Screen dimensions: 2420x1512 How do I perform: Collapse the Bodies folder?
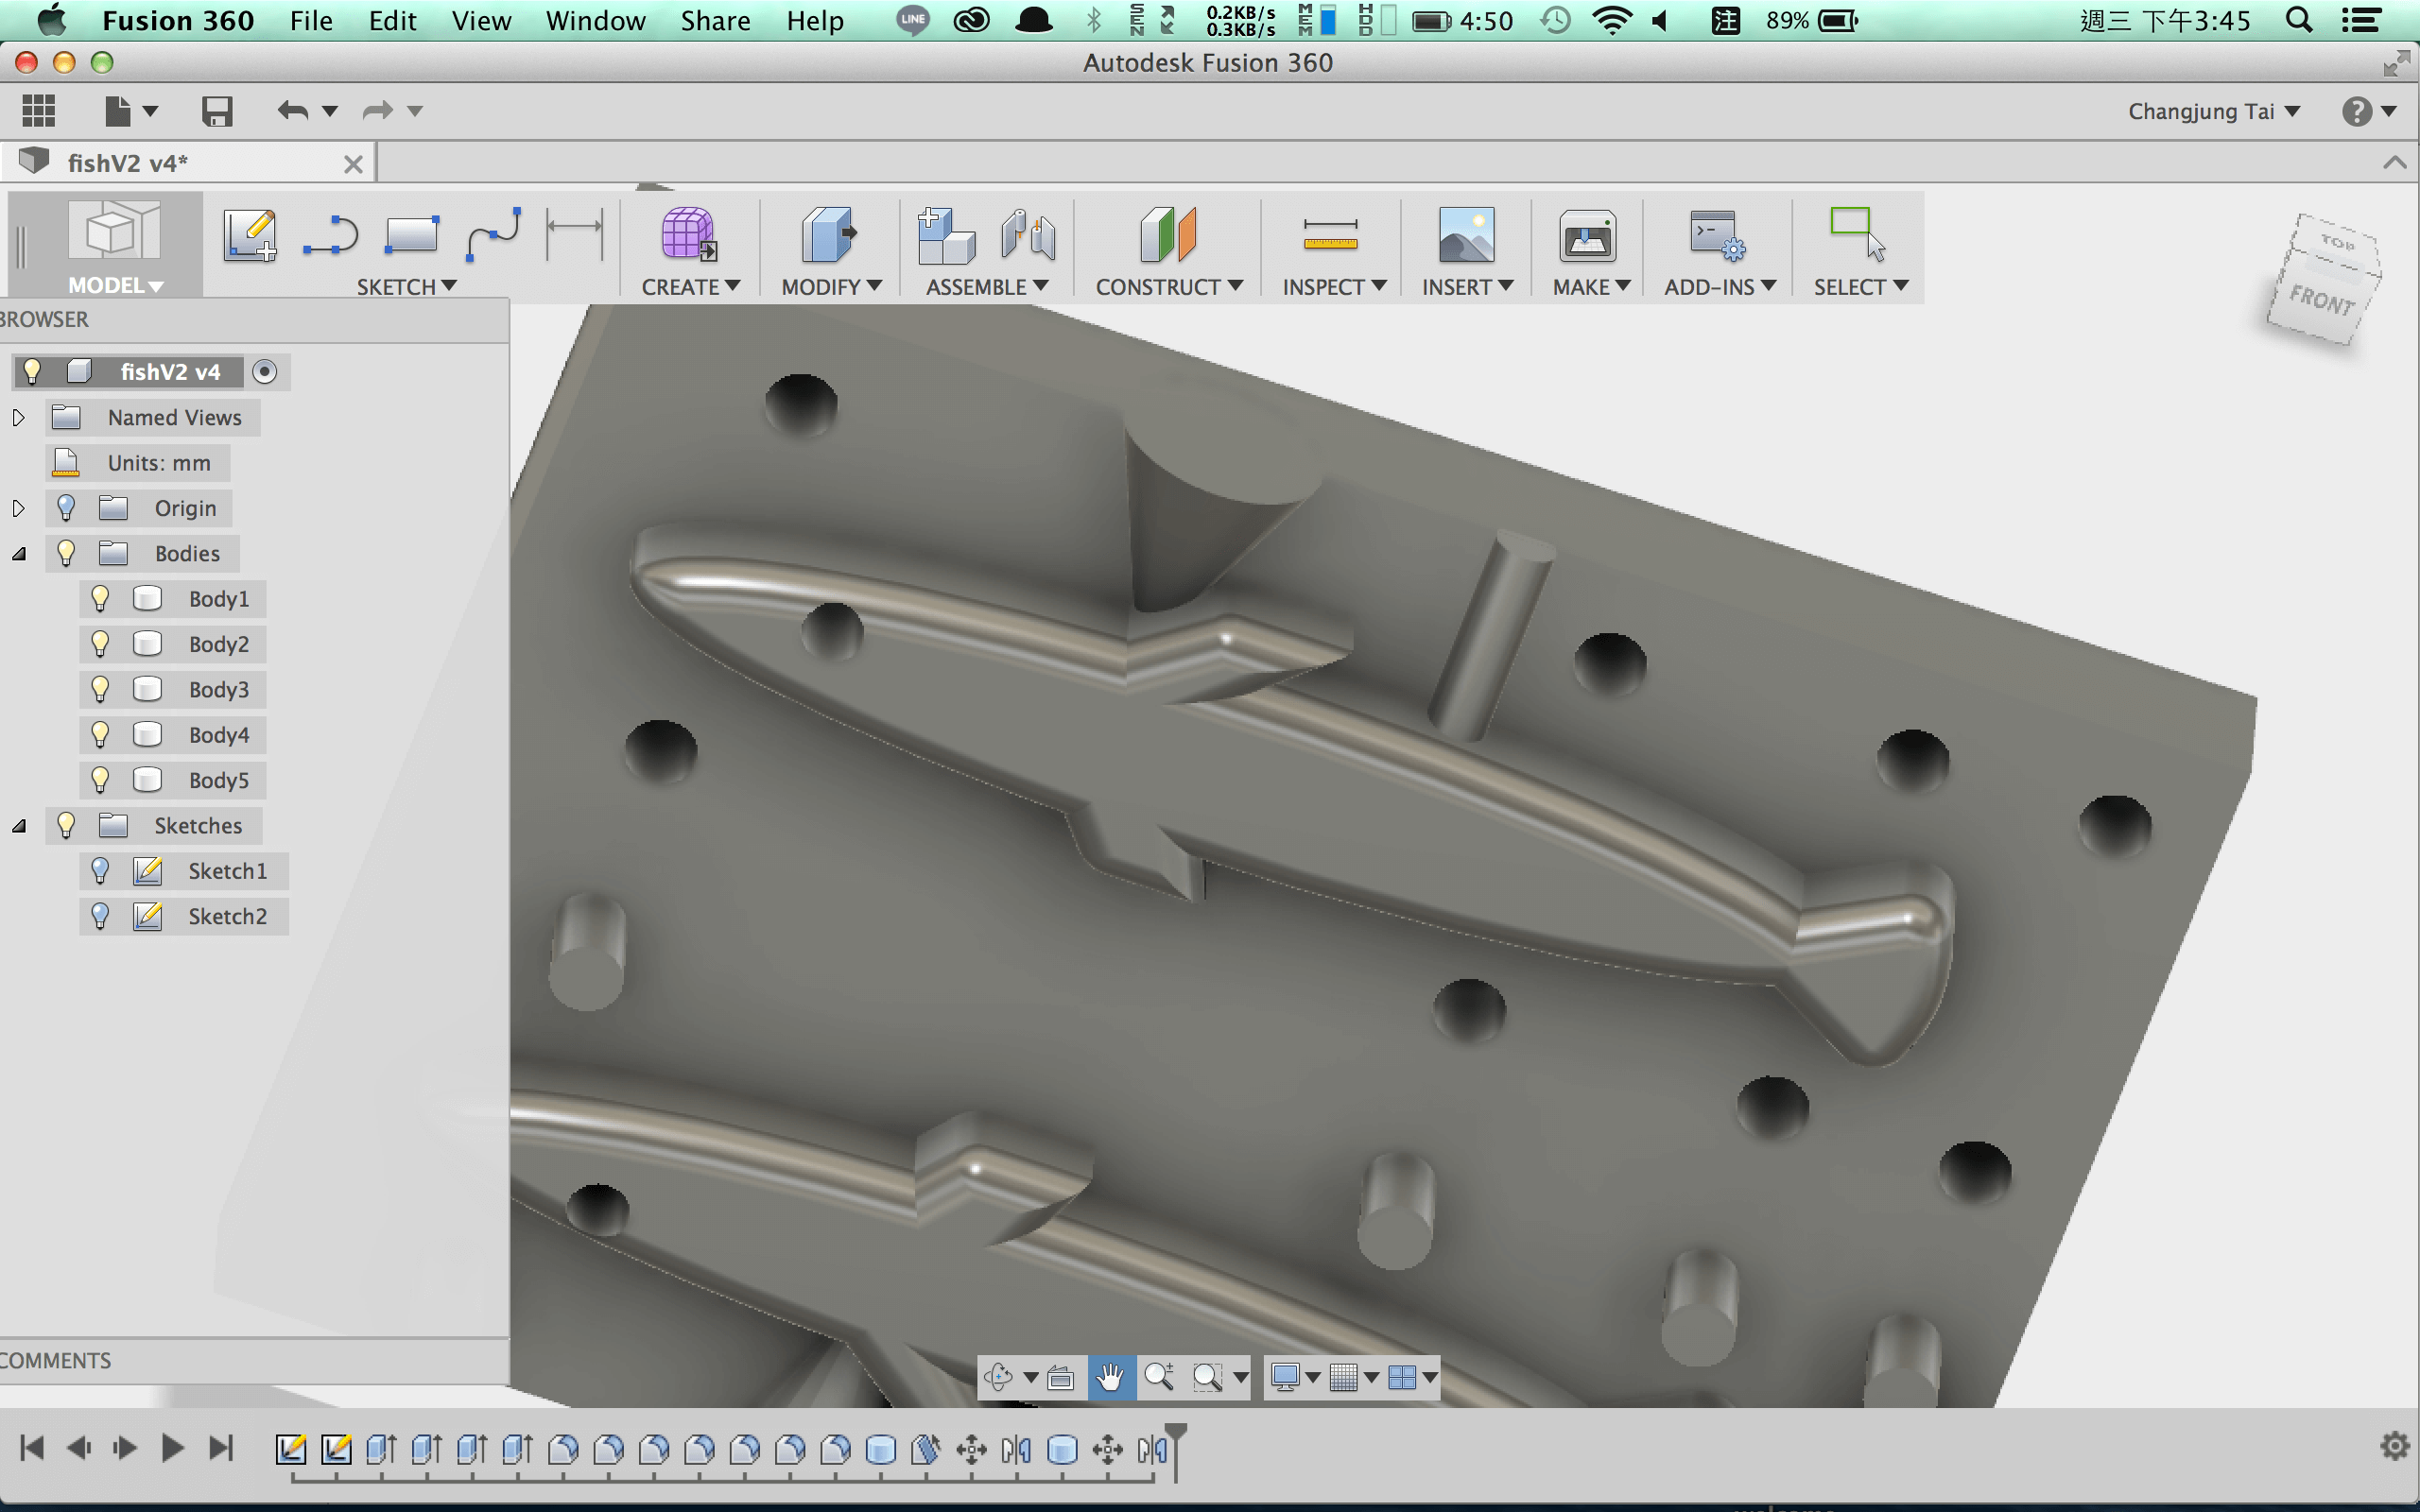(18, 554)
